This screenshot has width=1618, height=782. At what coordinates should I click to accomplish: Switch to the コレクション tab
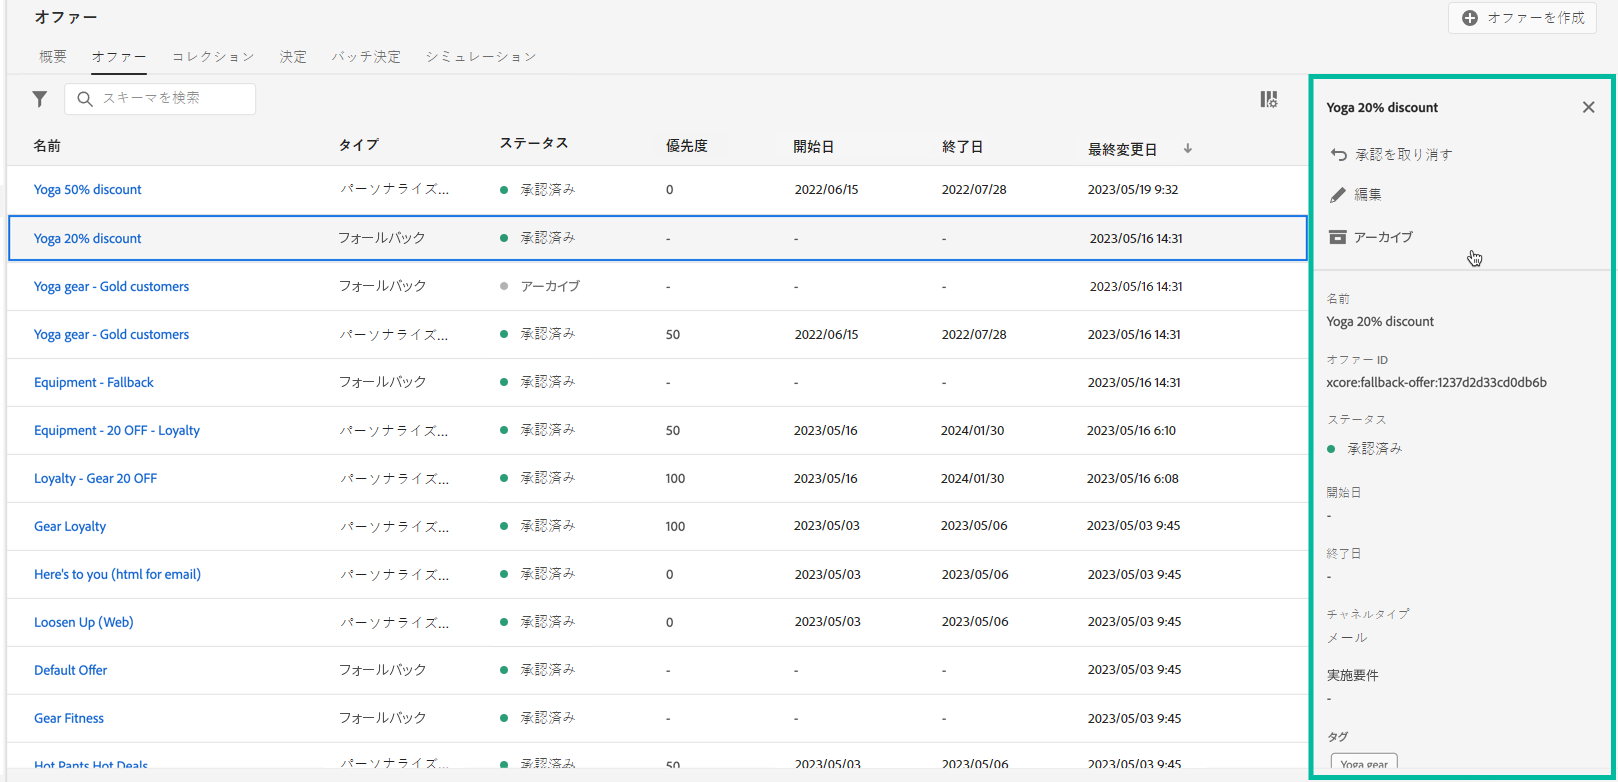pyautogui.click(x=213, y=57)
